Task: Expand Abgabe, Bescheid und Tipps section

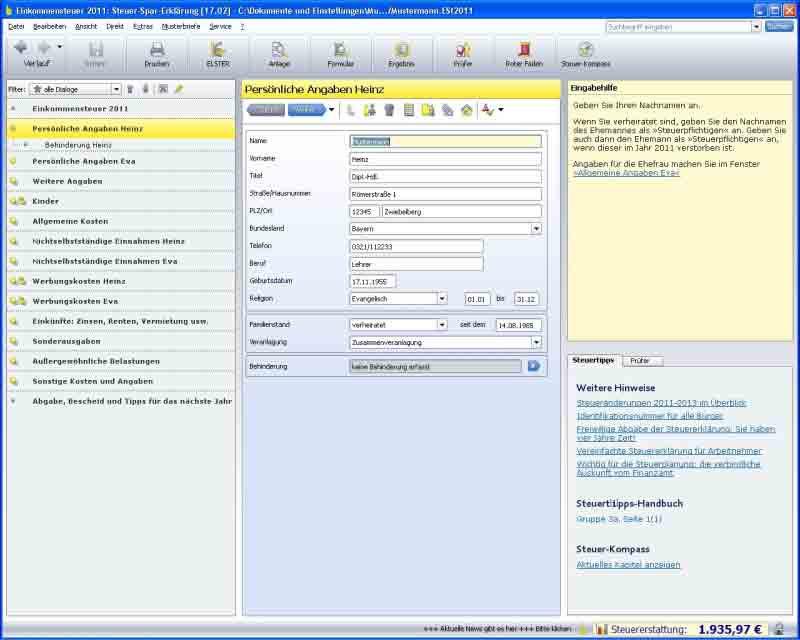Action: (13, 402)
